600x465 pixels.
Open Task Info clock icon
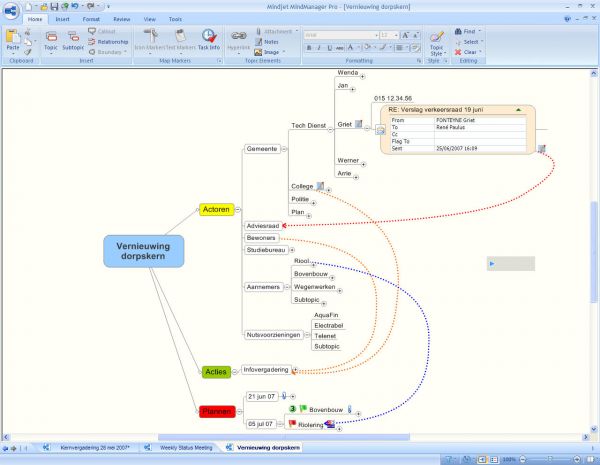pyautogui.click(x=209, y=36)
